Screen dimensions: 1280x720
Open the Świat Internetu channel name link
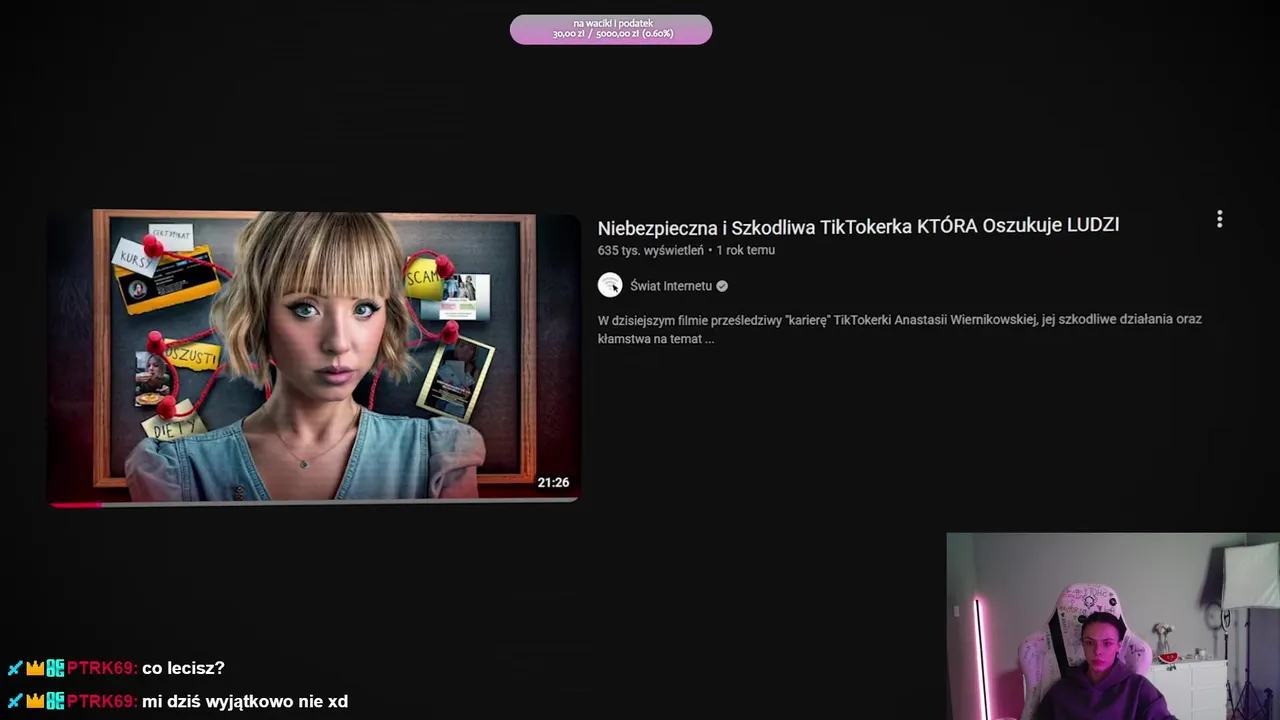pyautogui.click(x=671, y=286)
